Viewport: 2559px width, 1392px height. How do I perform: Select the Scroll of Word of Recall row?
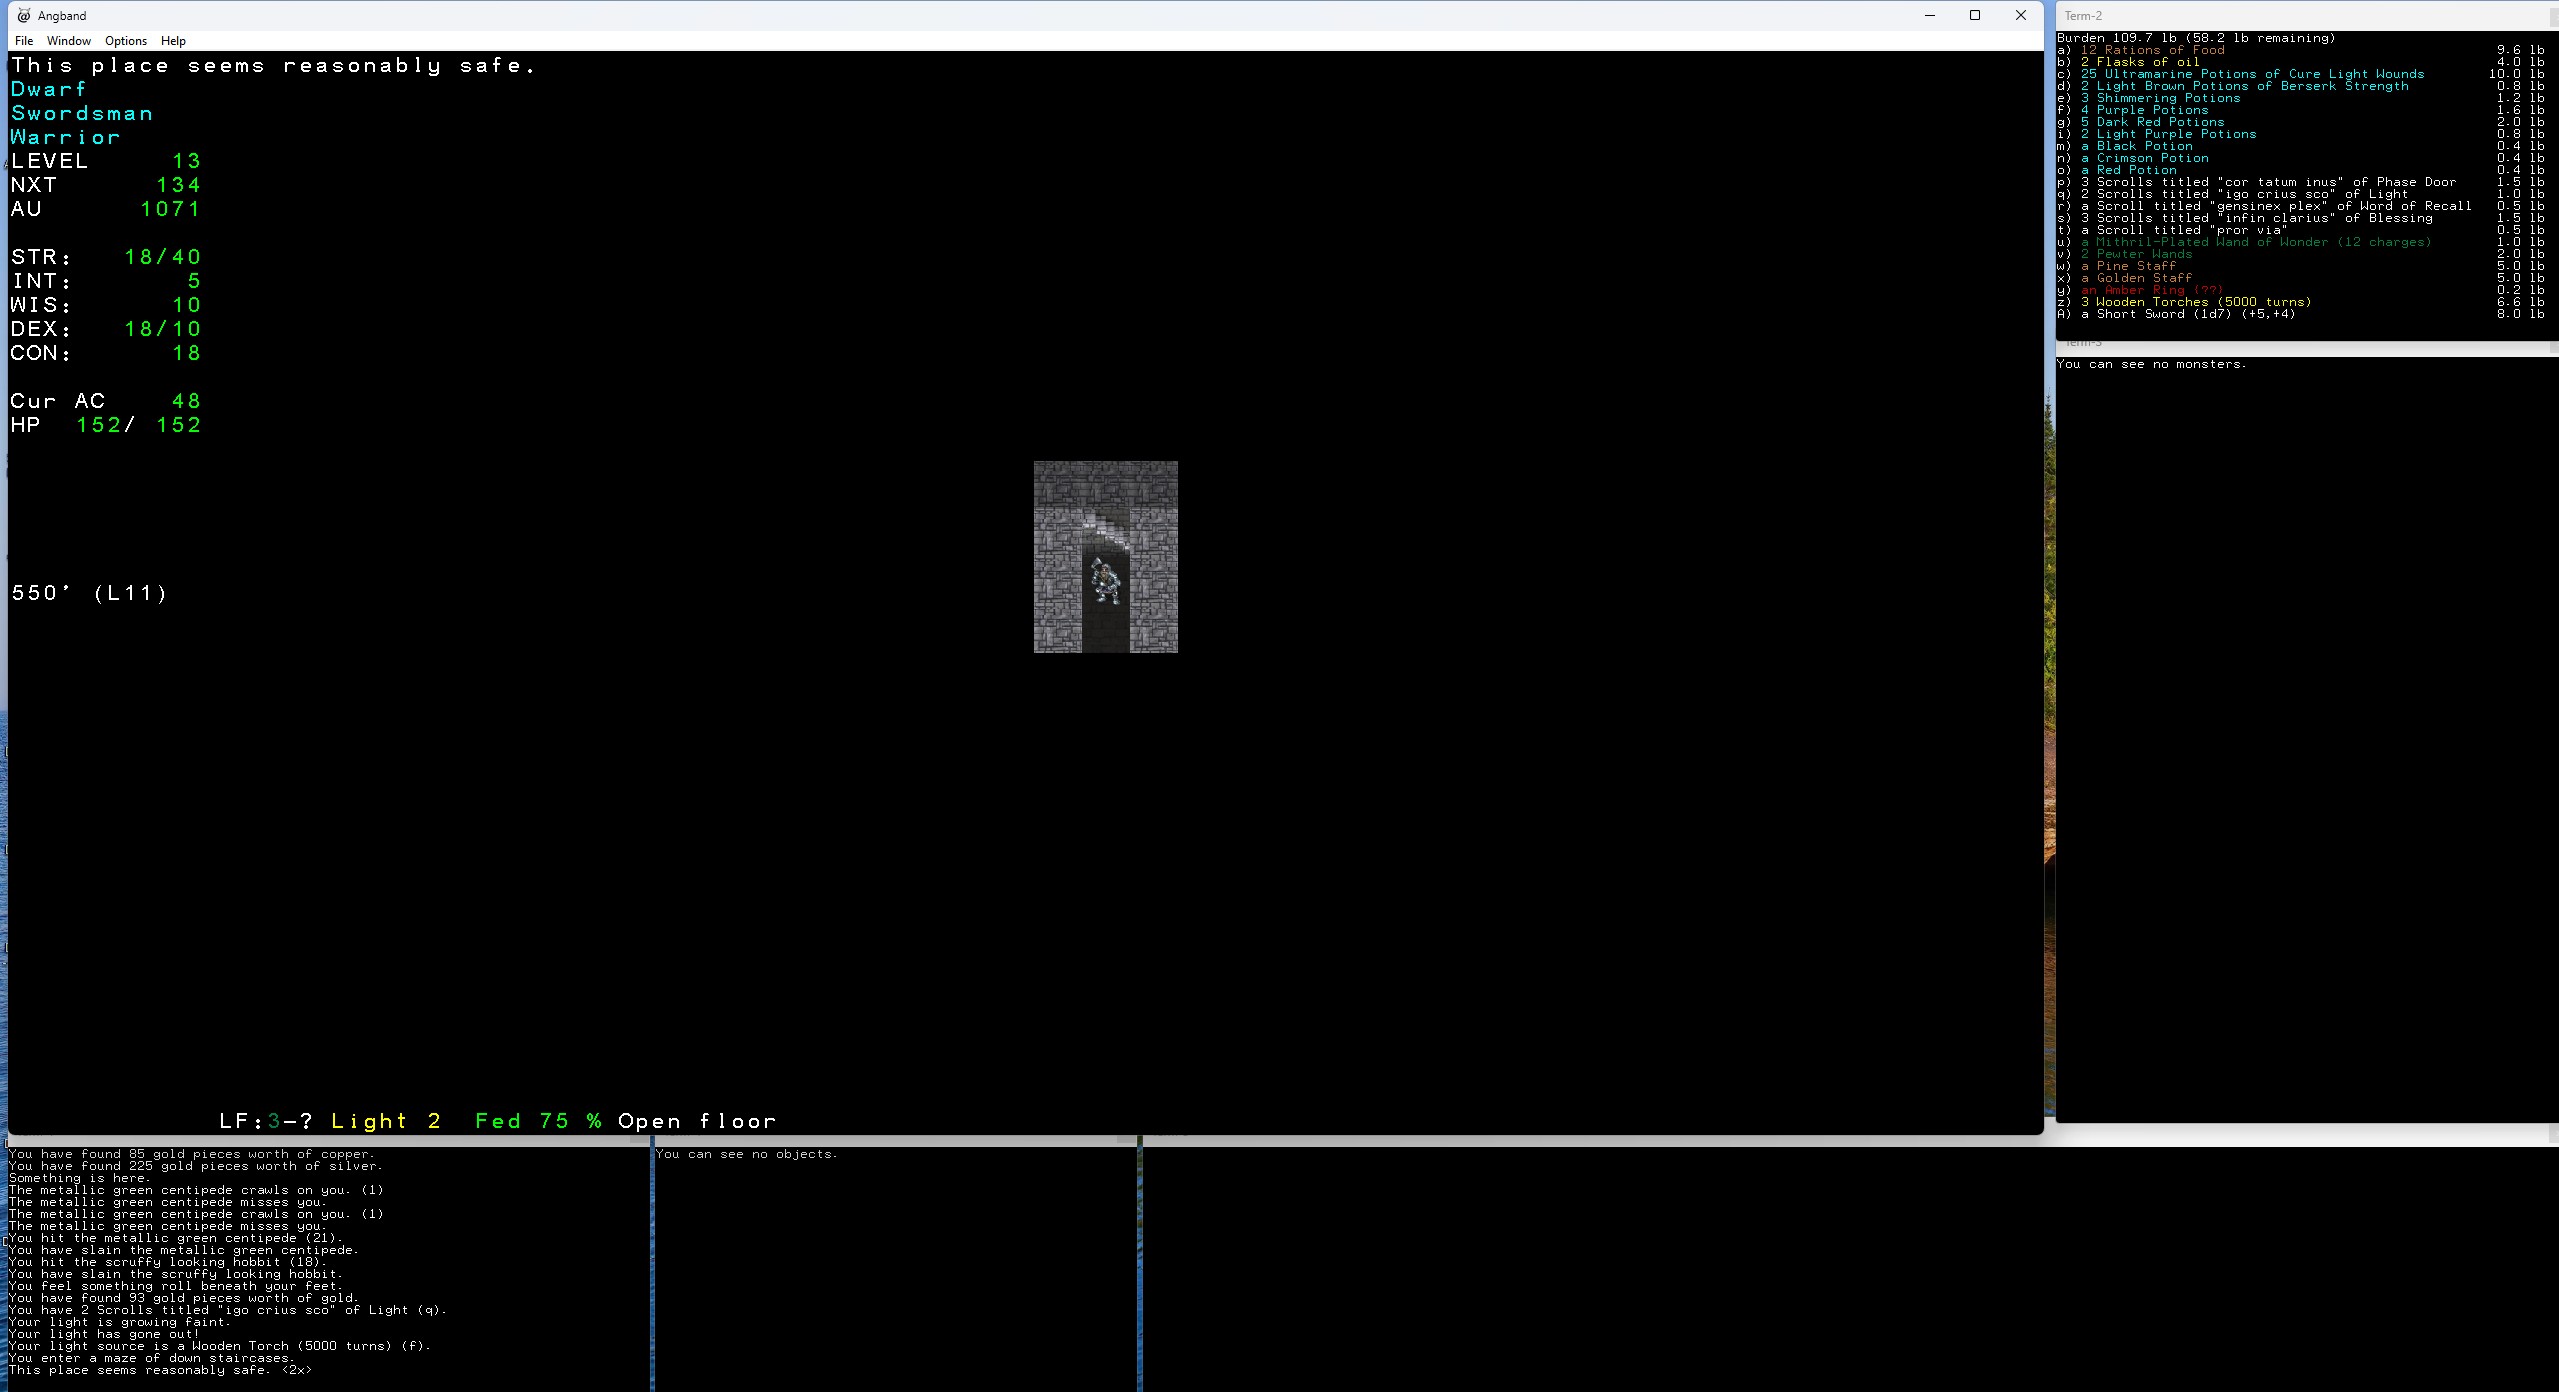[x=2301, y=206]
